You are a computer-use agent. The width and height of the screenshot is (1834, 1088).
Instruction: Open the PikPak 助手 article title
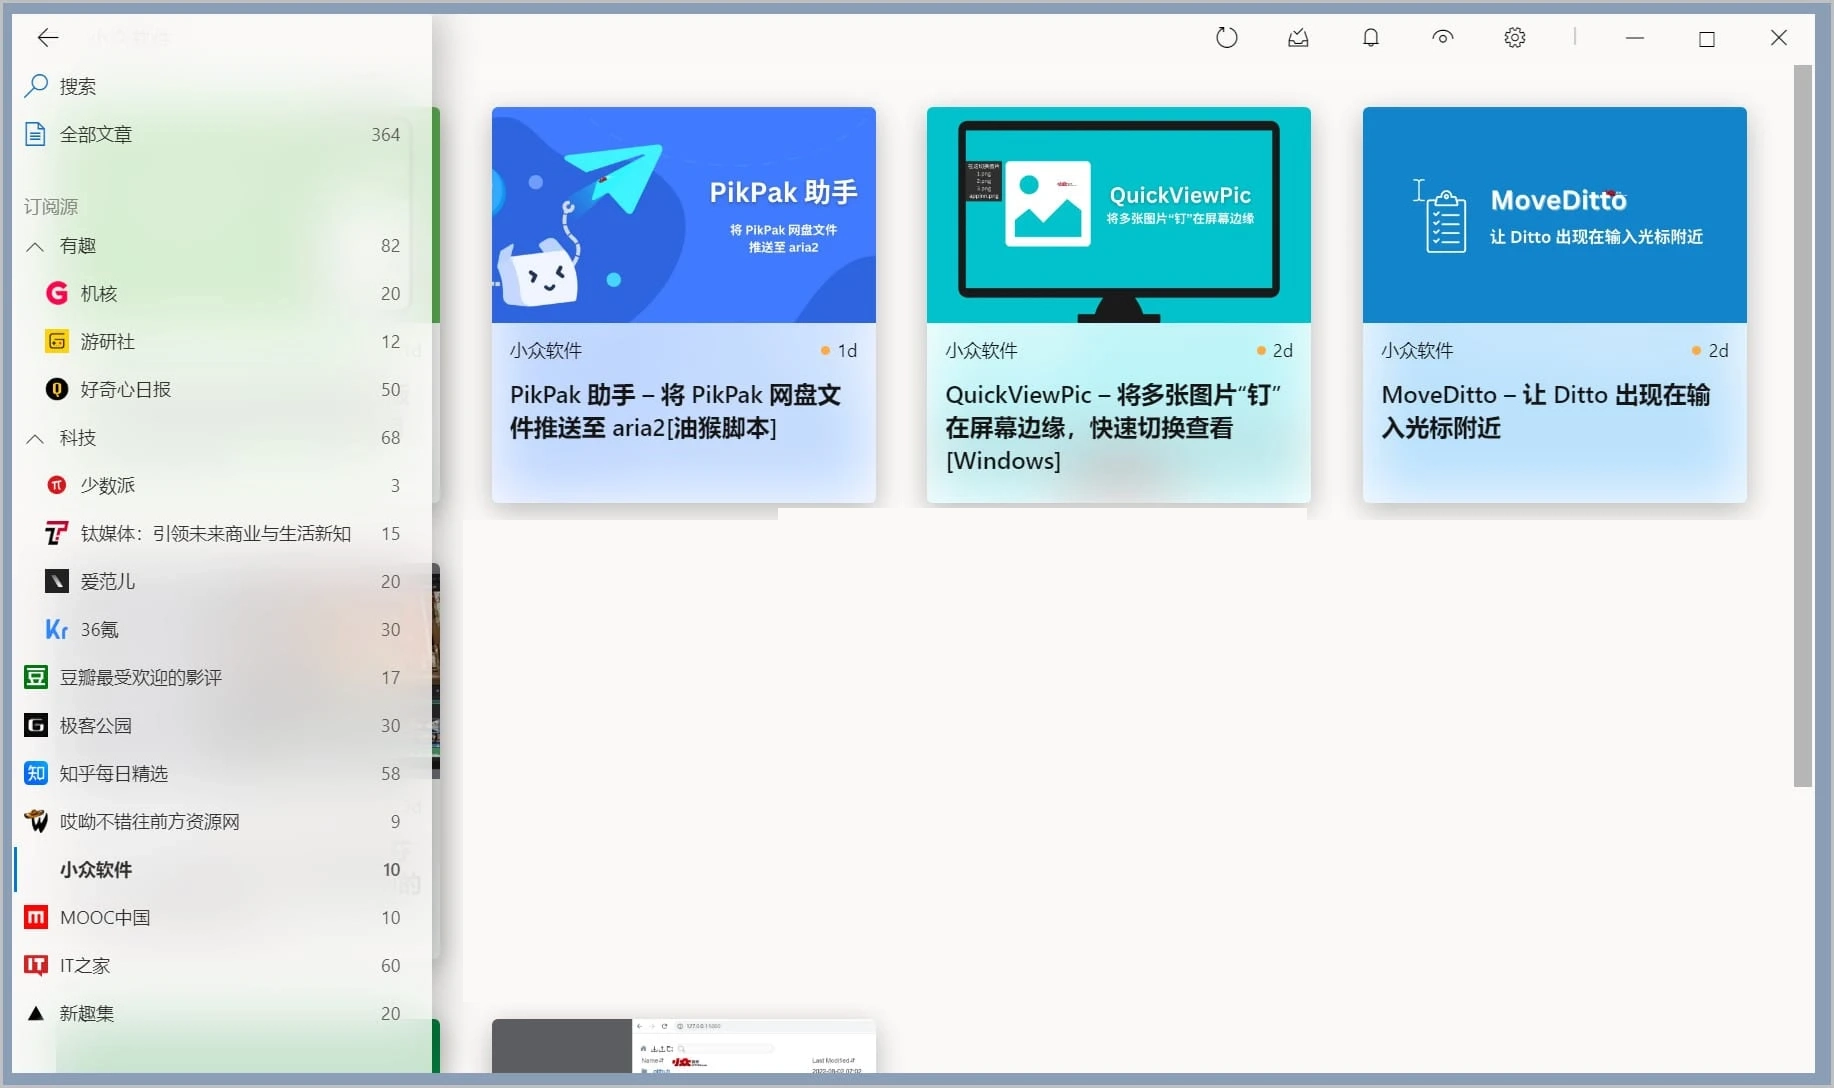coord(675,411)
